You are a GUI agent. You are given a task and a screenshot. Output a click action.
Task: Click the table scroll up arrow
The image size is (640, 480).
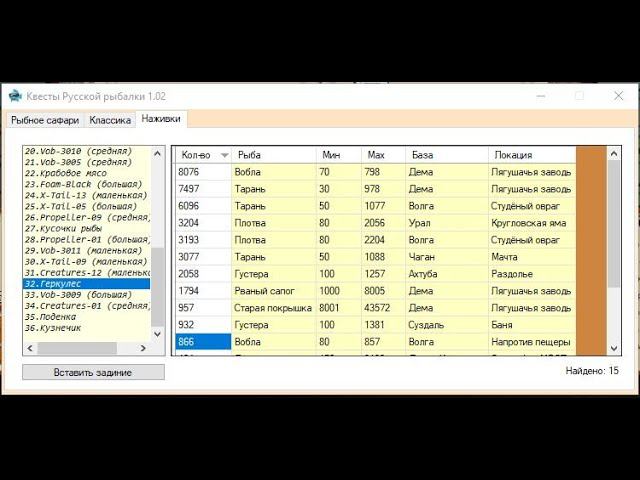click(614, 153)
